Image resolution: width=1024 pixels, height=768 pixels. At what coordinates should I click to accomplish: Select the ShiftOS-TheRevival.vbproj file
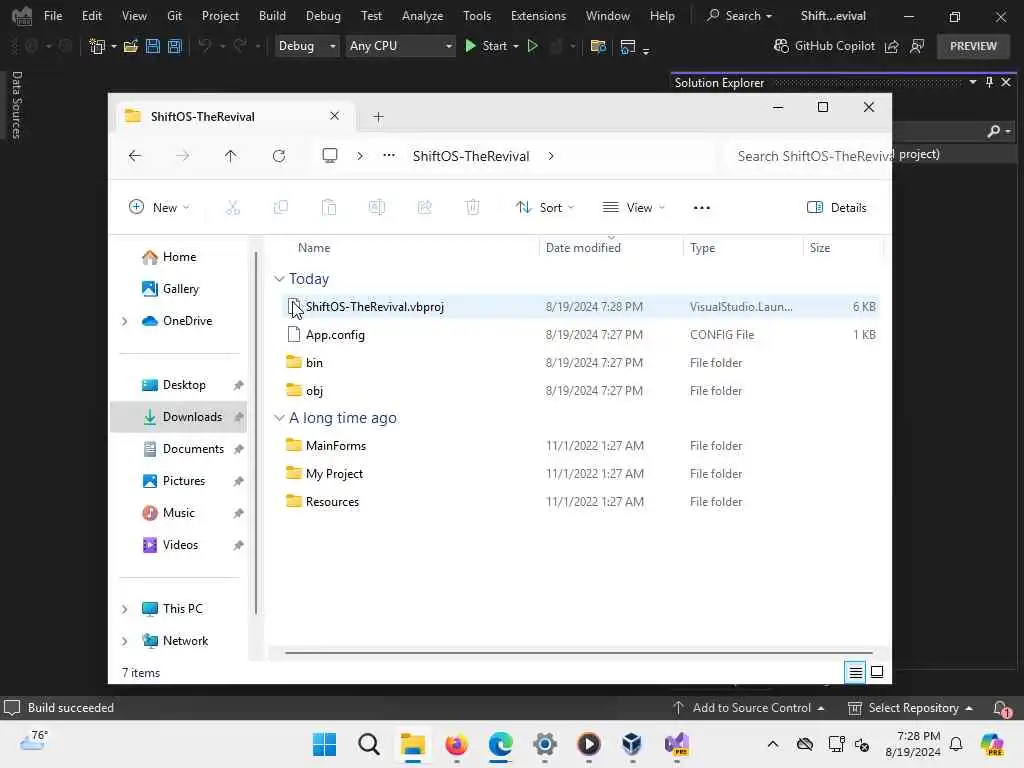tap(583, 307)
